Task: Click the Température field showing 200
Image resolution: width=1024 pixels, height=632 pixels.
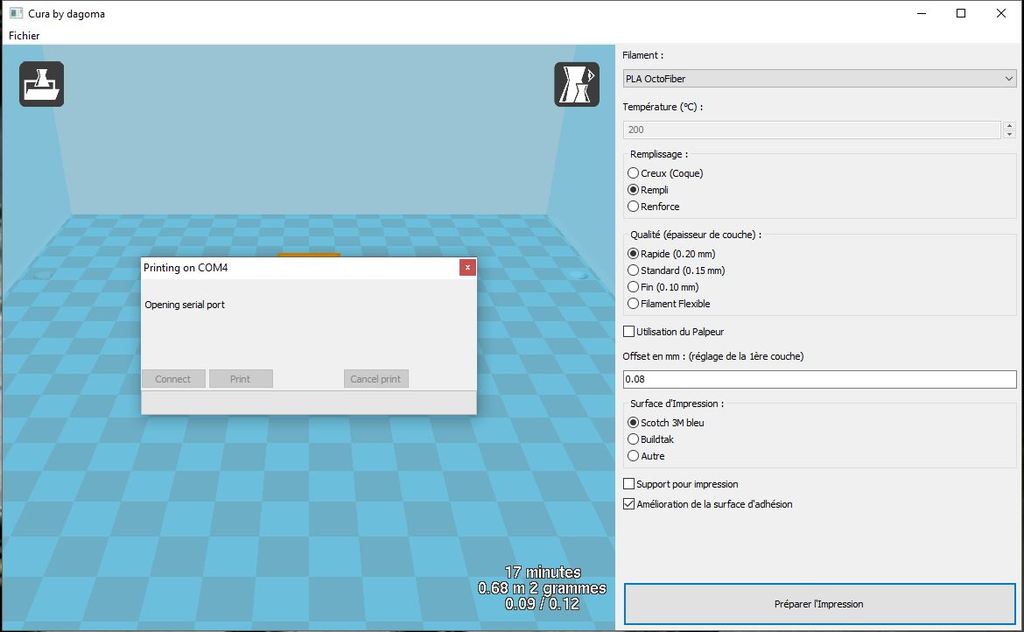Action: click(812, 130)
